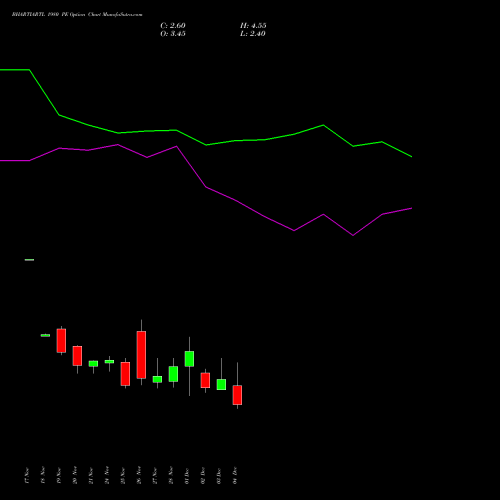The height and width of the screenshot is (500, 500).
Task: Select the flat green candle for 18 Nov
Action: click(x=45, y=335)
